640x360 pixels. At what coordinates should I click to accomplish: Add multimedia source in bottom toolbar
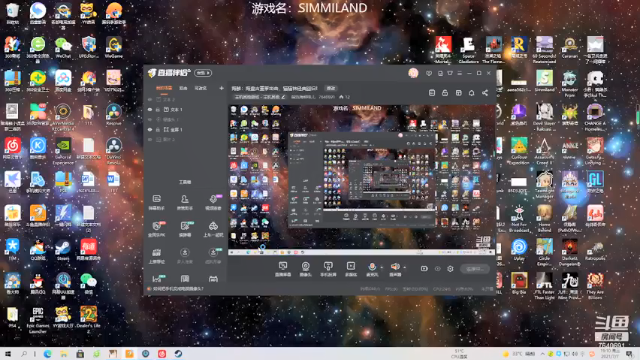coord(351,269)
